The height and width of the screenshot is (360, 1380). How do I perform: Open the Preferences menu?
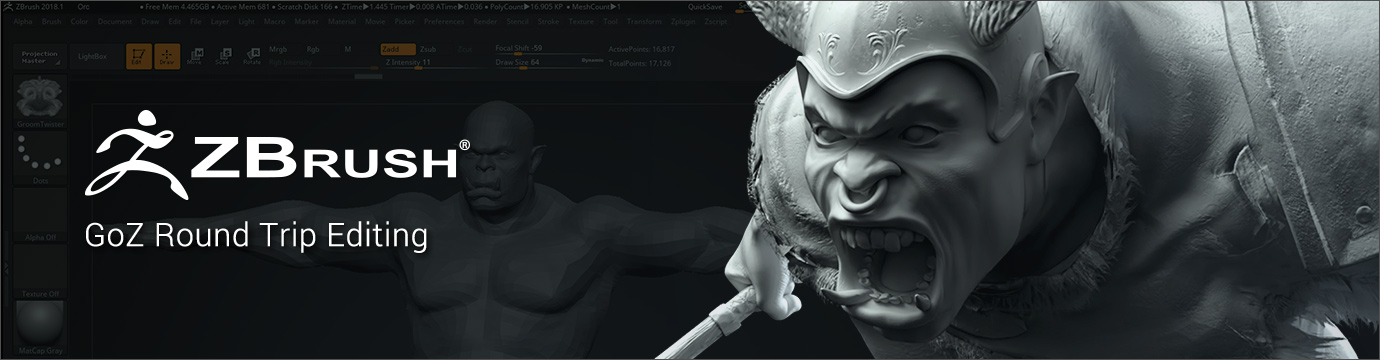coord(444,22)
